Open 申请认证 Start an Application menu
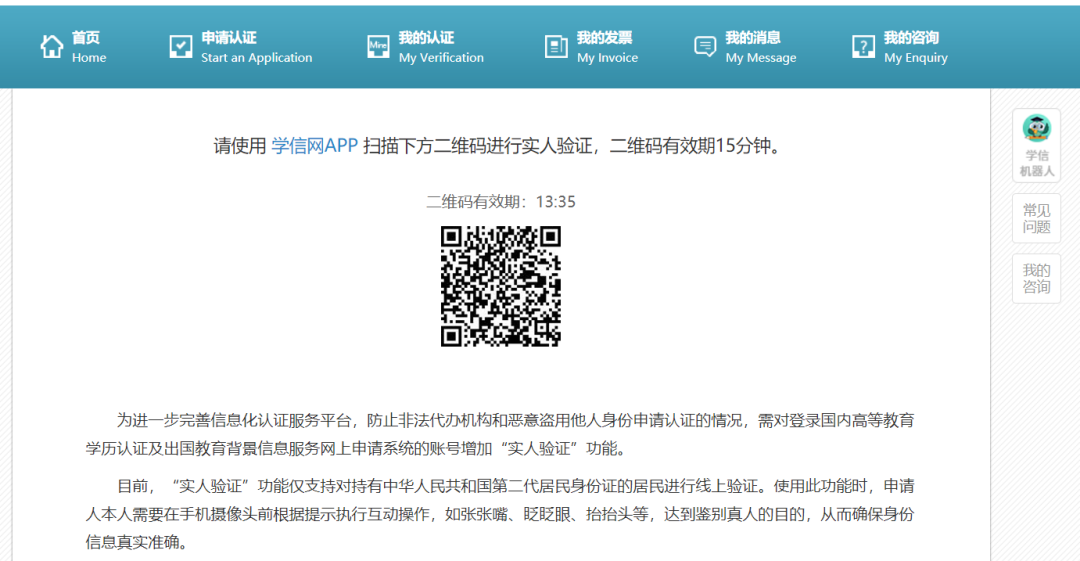The width and height of the screenshot is (1080, 561). (x=240, y=47)
